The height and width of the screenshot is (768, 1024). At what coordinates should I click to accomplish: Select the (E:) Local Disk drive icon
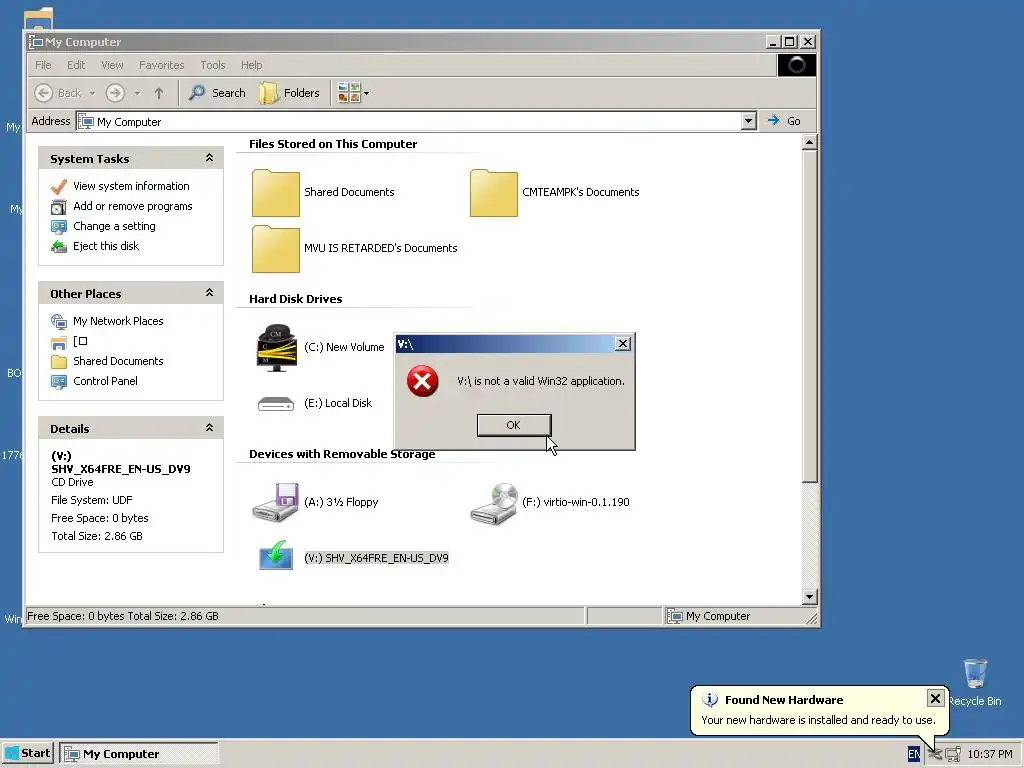tap(276, 404)
